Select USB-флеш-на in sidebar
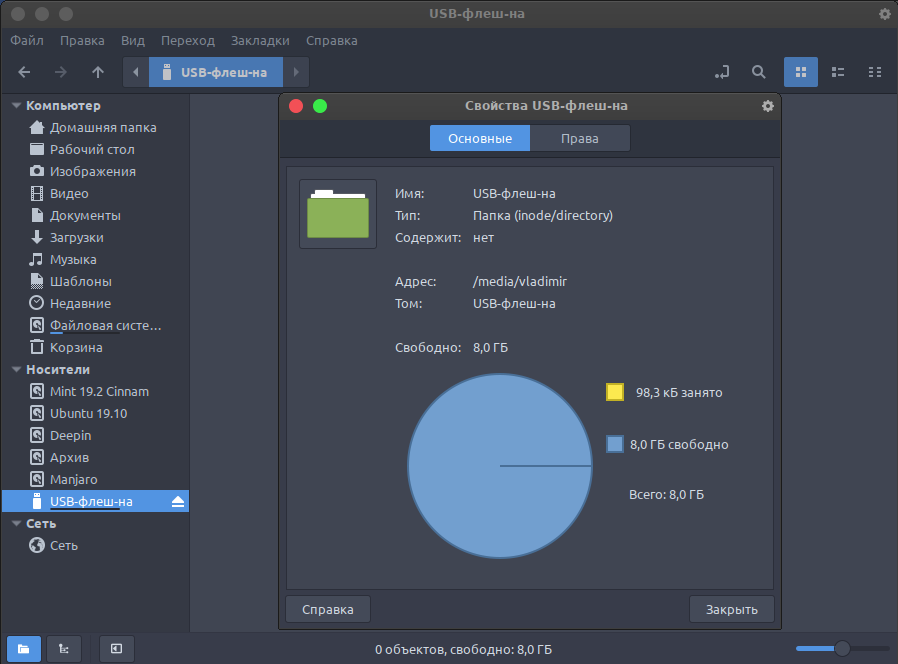 (95, 501)
